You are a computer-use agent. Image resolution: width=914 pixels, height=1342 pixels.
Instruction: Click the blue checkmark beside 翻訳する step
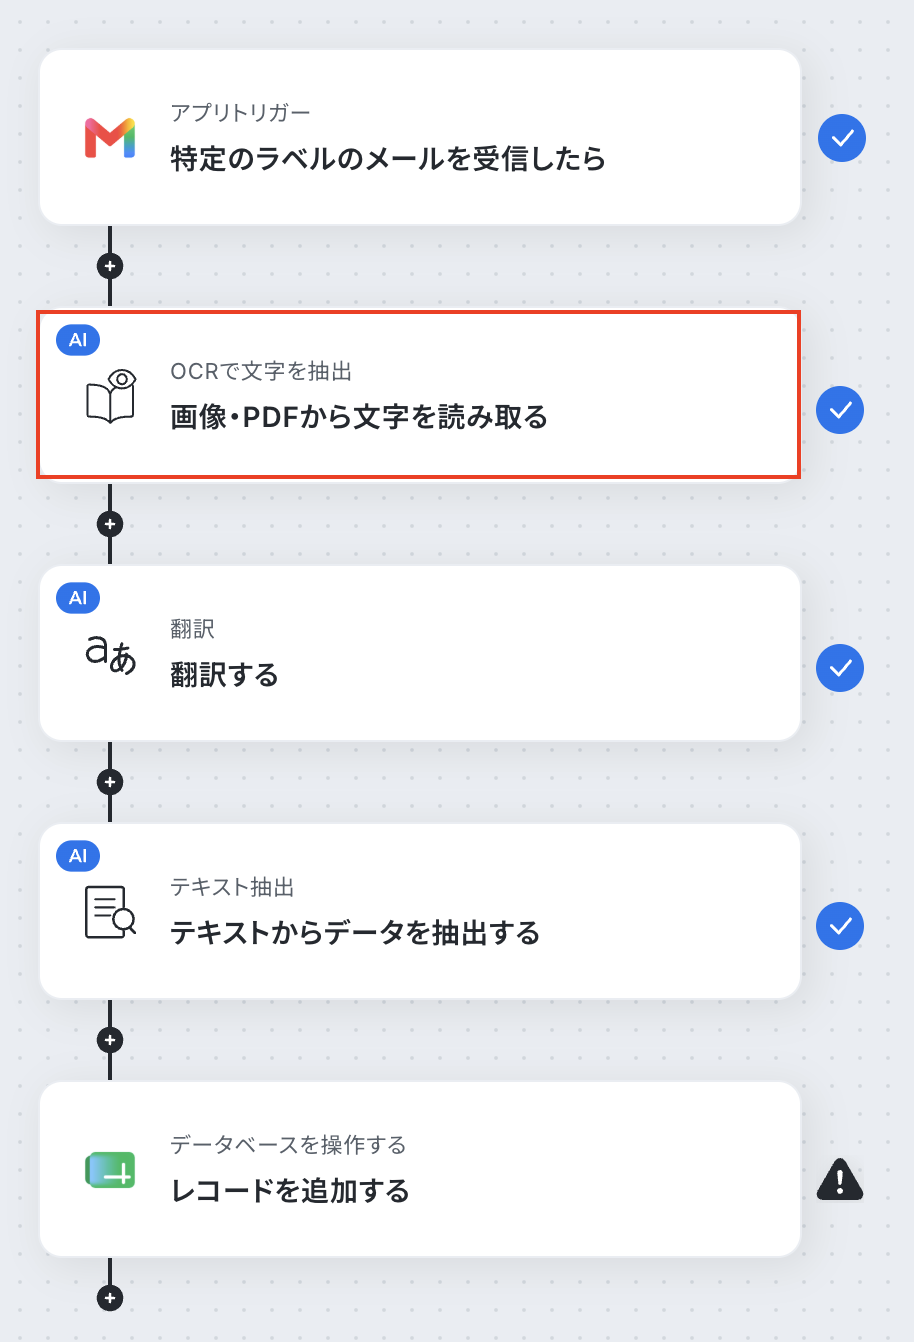point(840,668)
